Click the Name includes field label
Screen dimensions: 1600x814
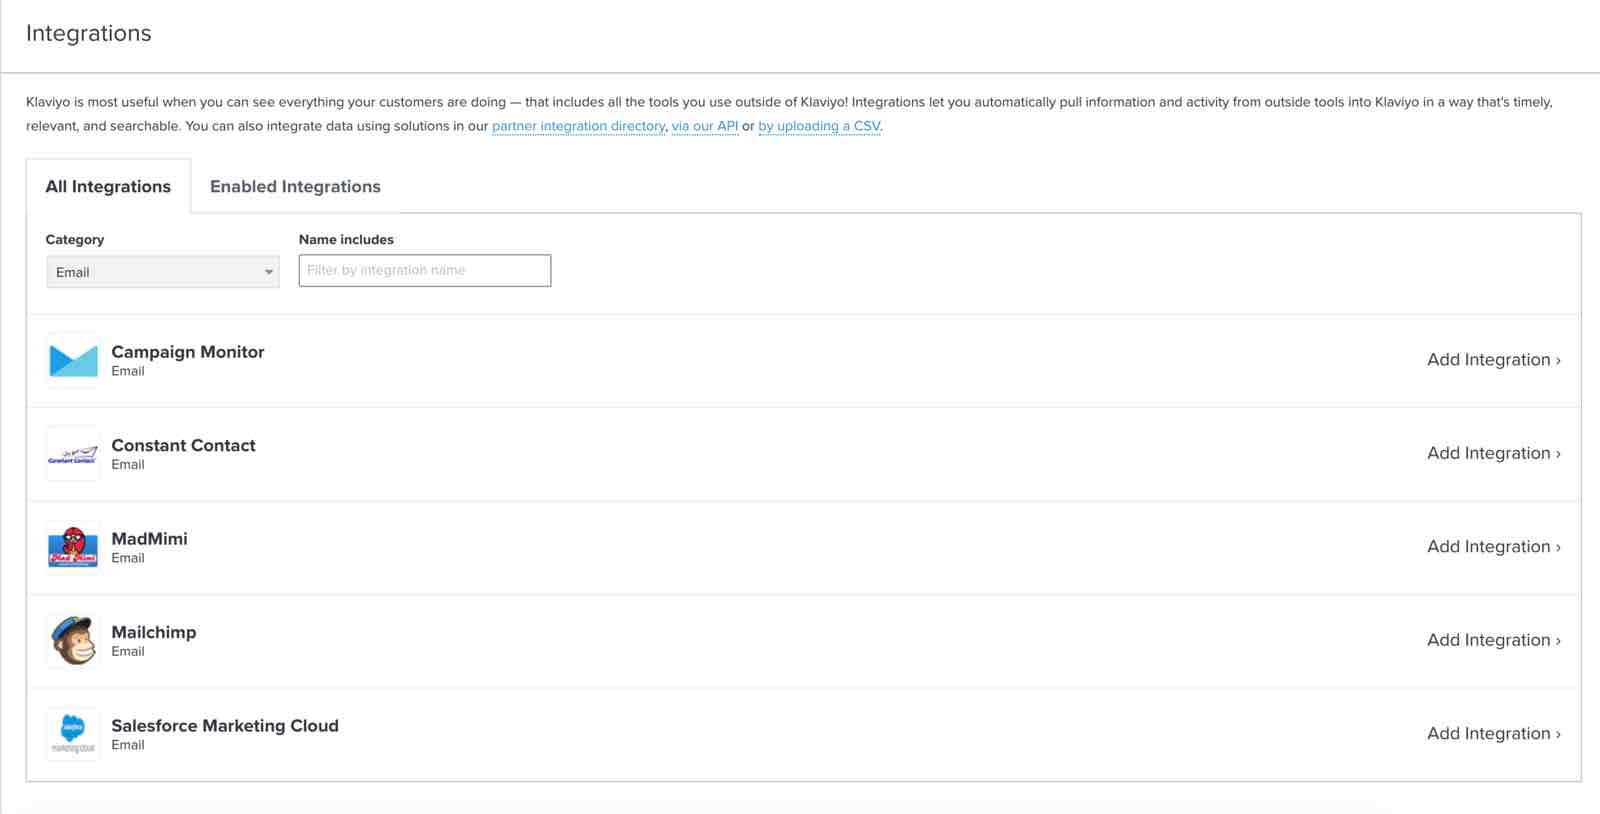click(346, 240)
